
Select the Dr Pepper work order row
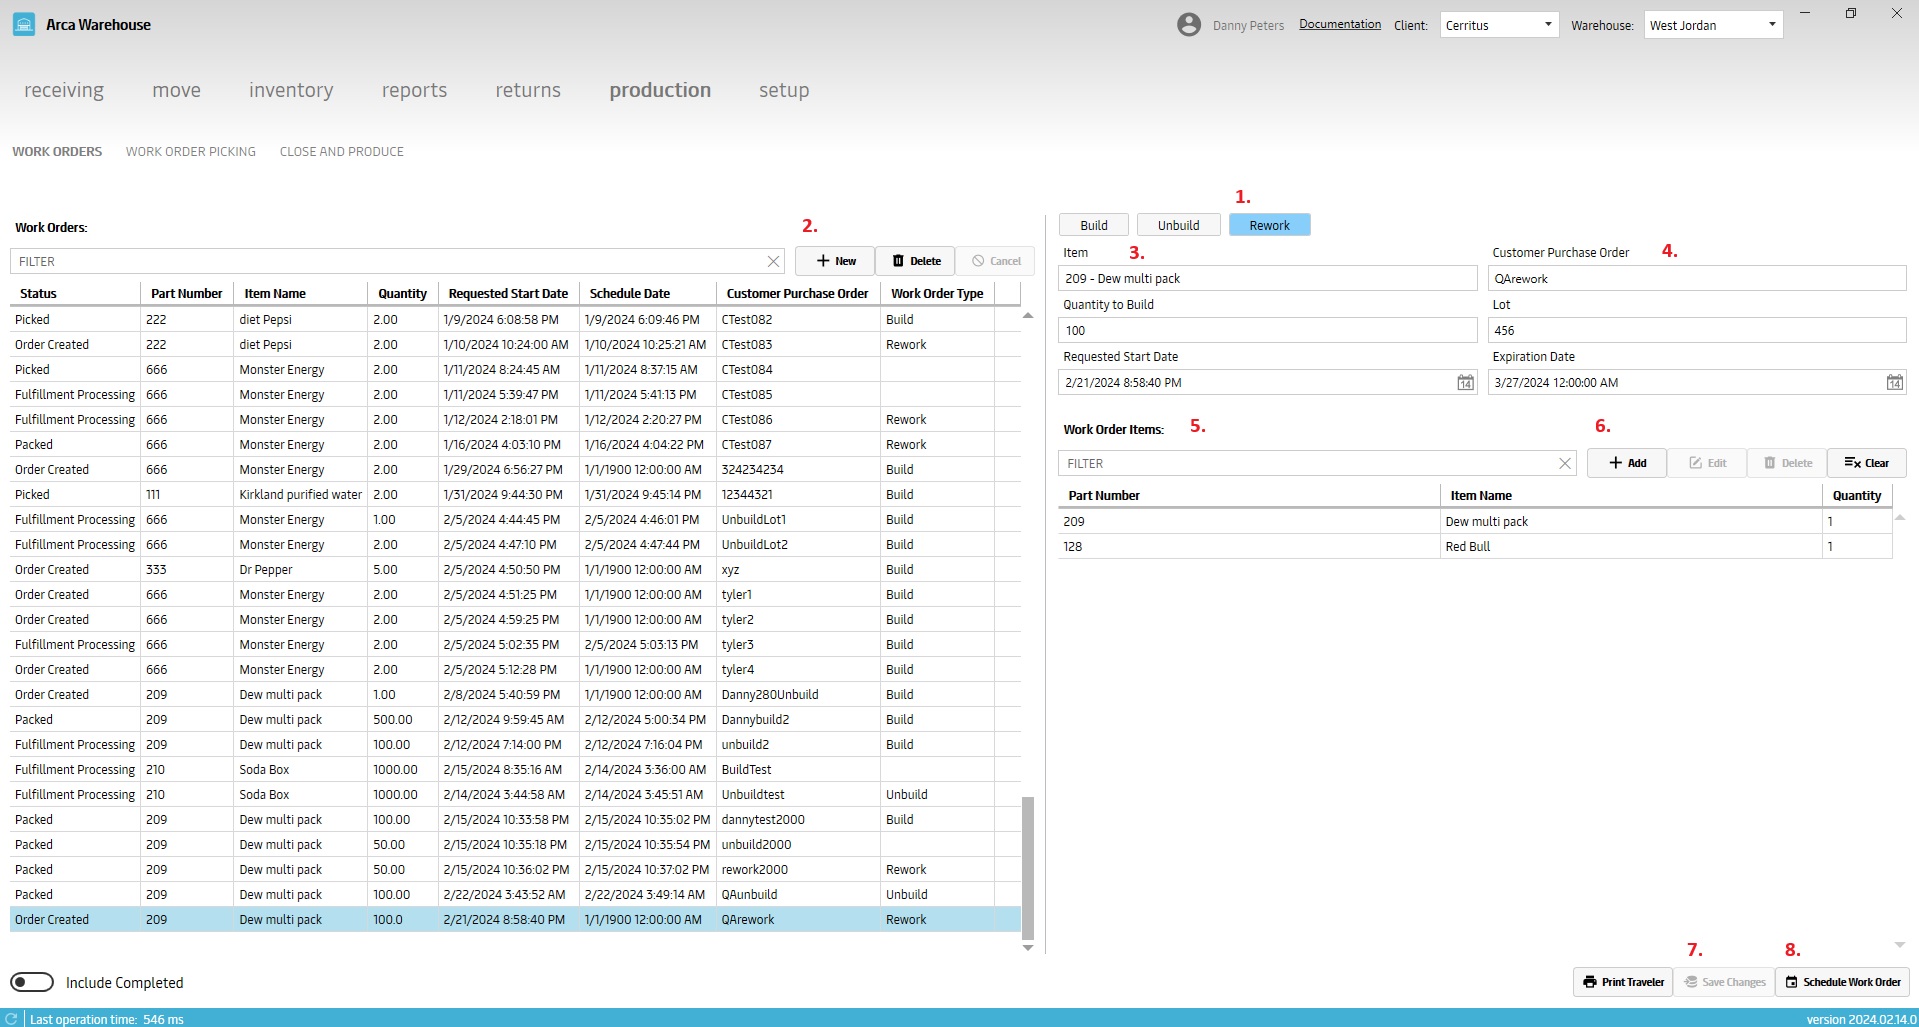pyautogui.click(x=515, y=570)
